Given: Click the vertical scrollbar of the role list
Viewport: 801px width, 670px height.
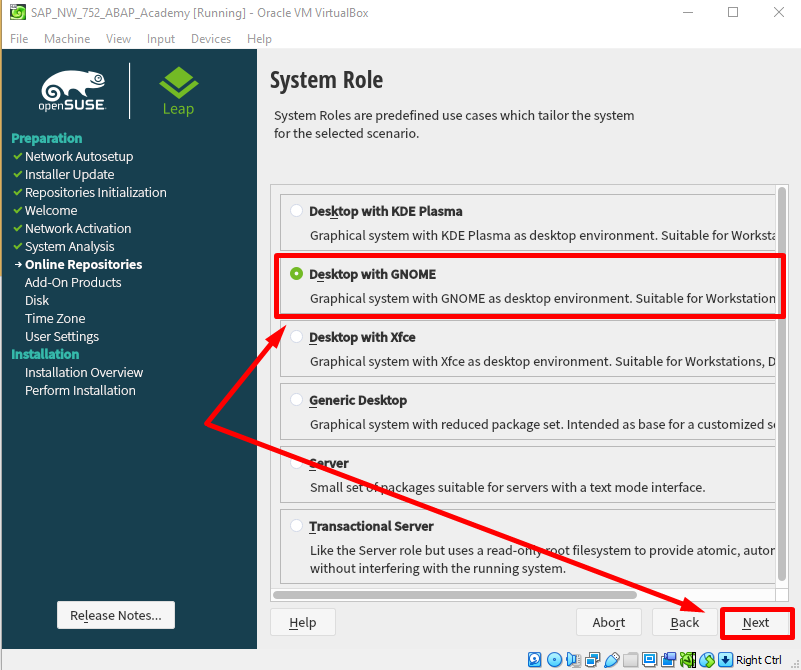Looking at the screenshot, I should click(x=782, y=384).
